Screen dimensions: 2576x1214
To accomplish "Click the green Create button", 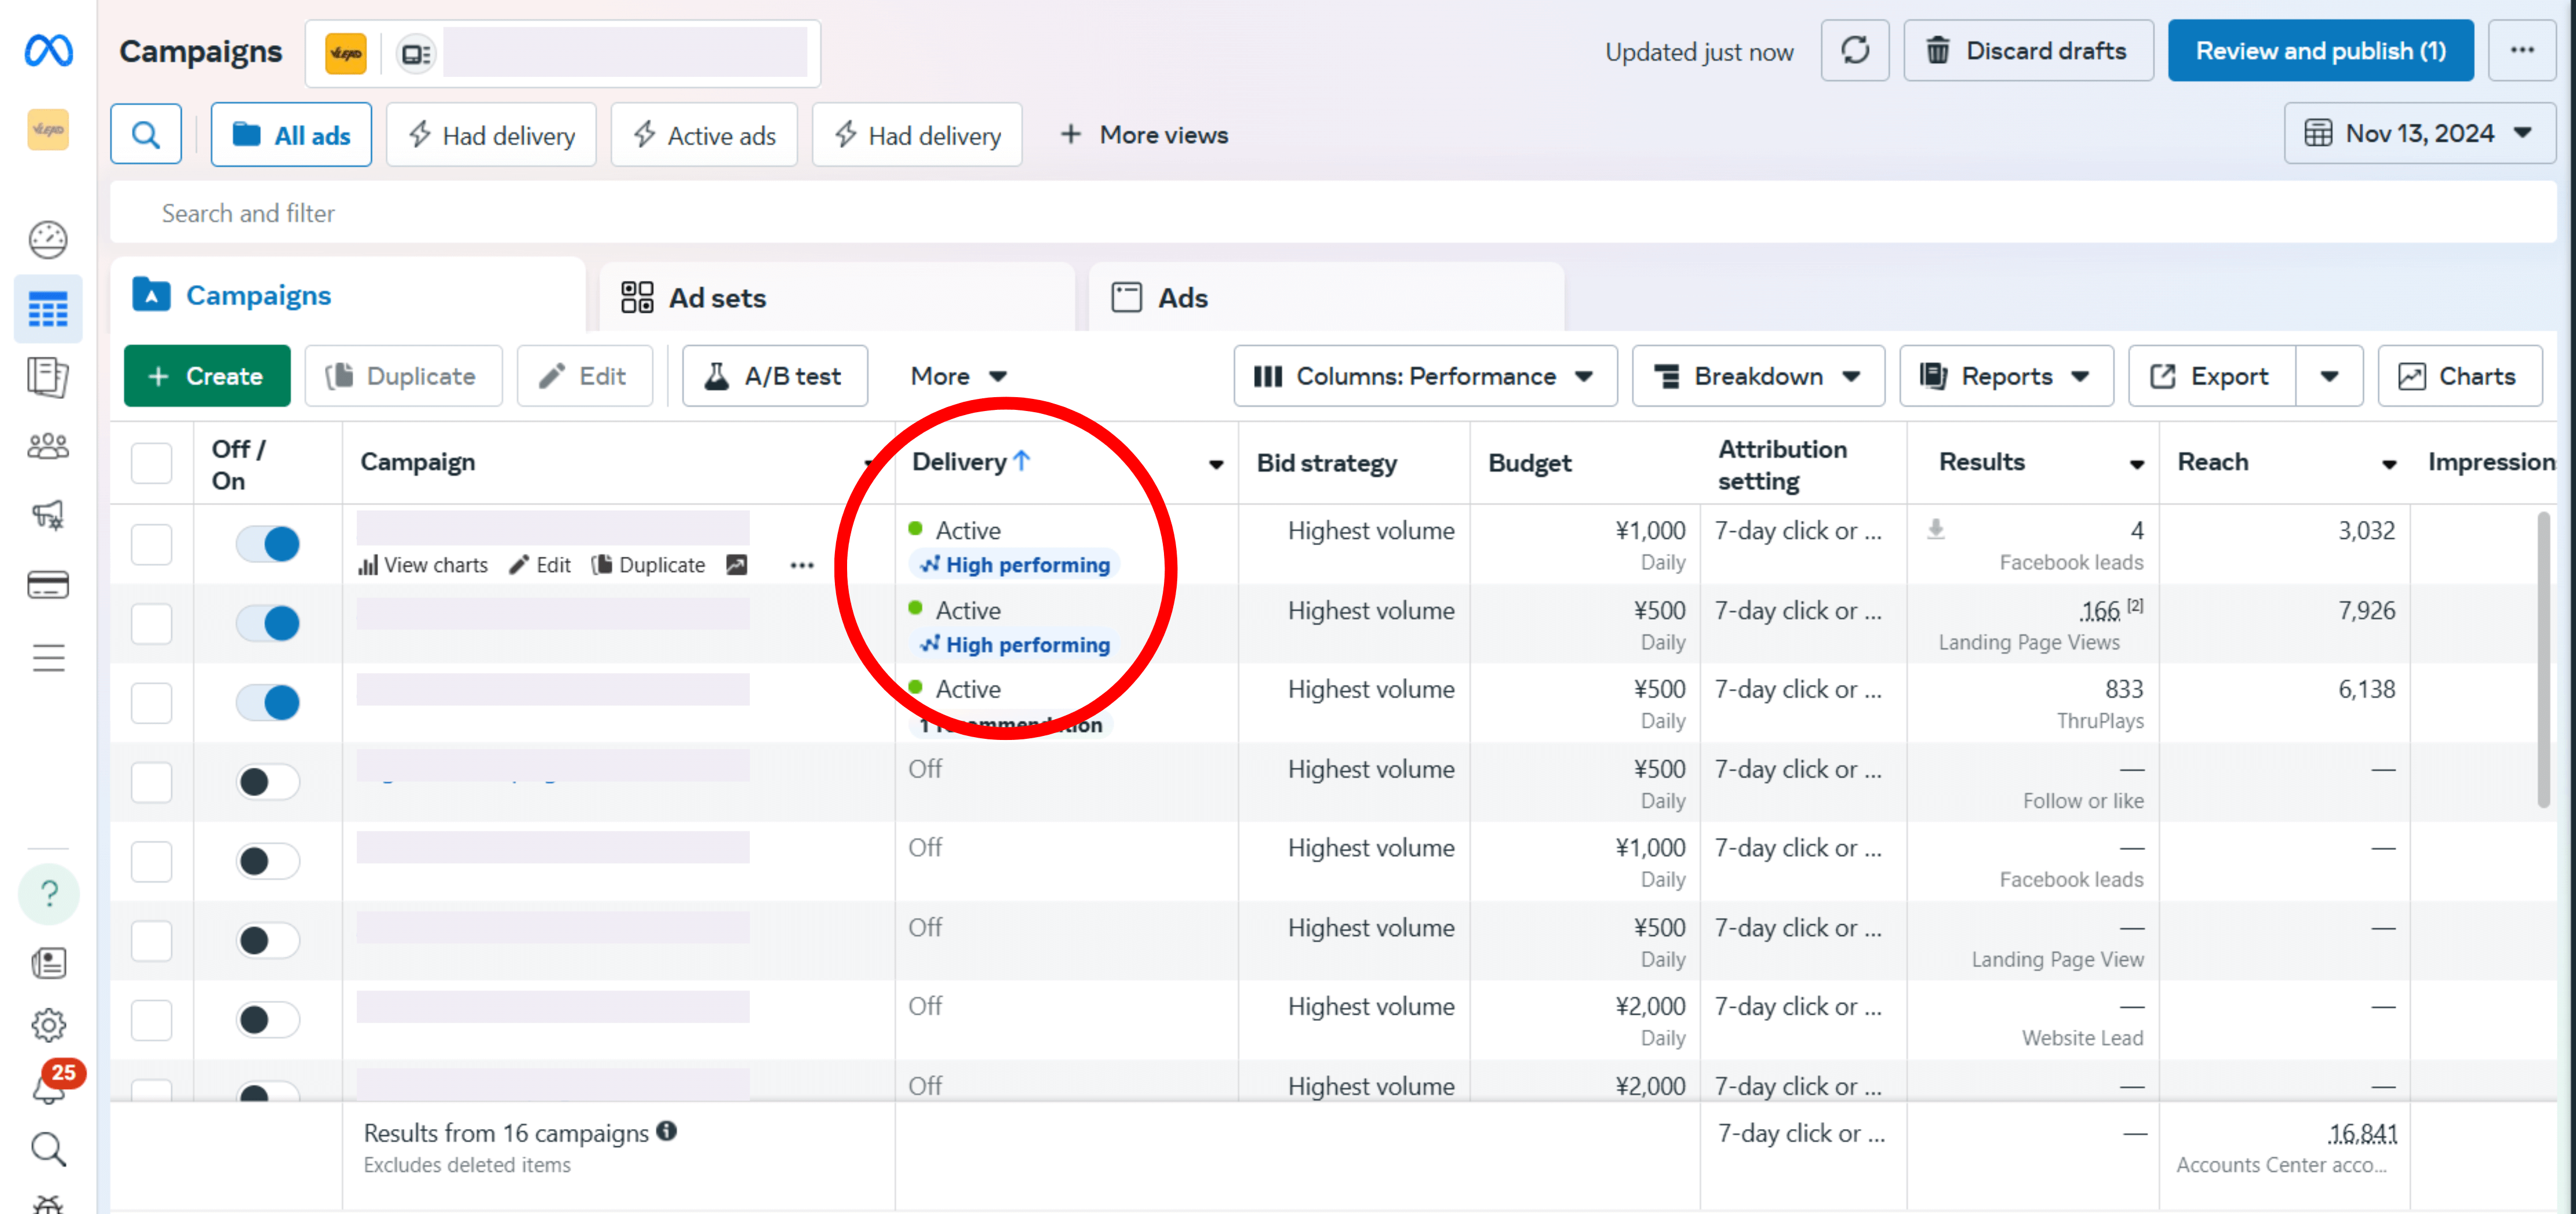I will (207, 376).
